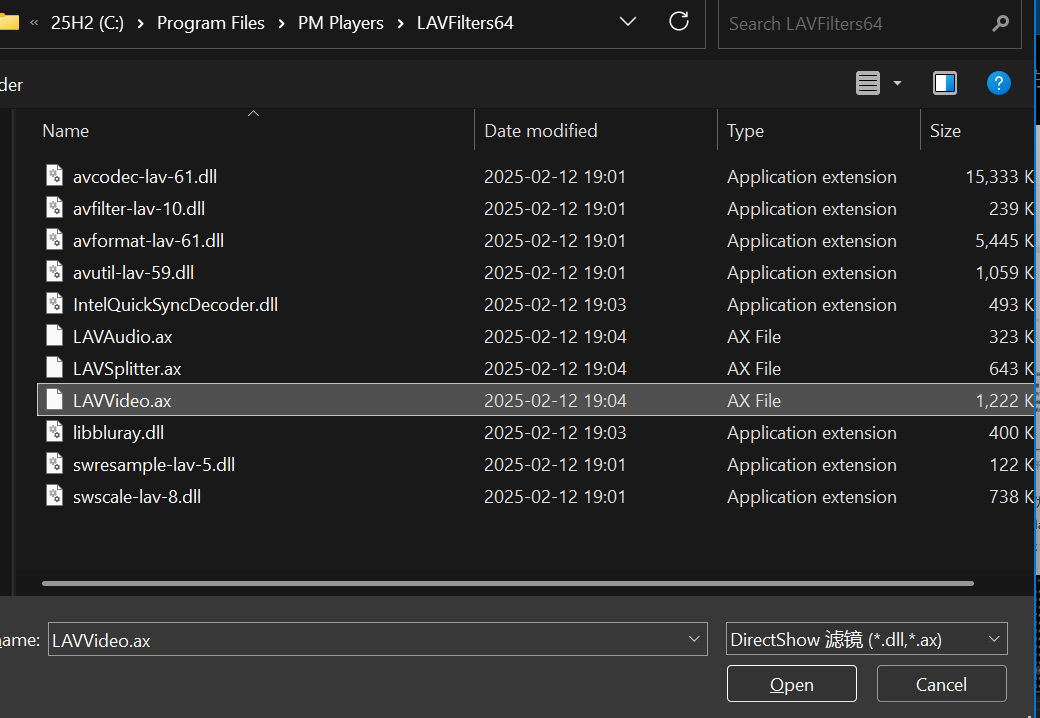Sort by the Name column header
Image resolution: width=1040 pixels, height=718 pixels.
66,131
